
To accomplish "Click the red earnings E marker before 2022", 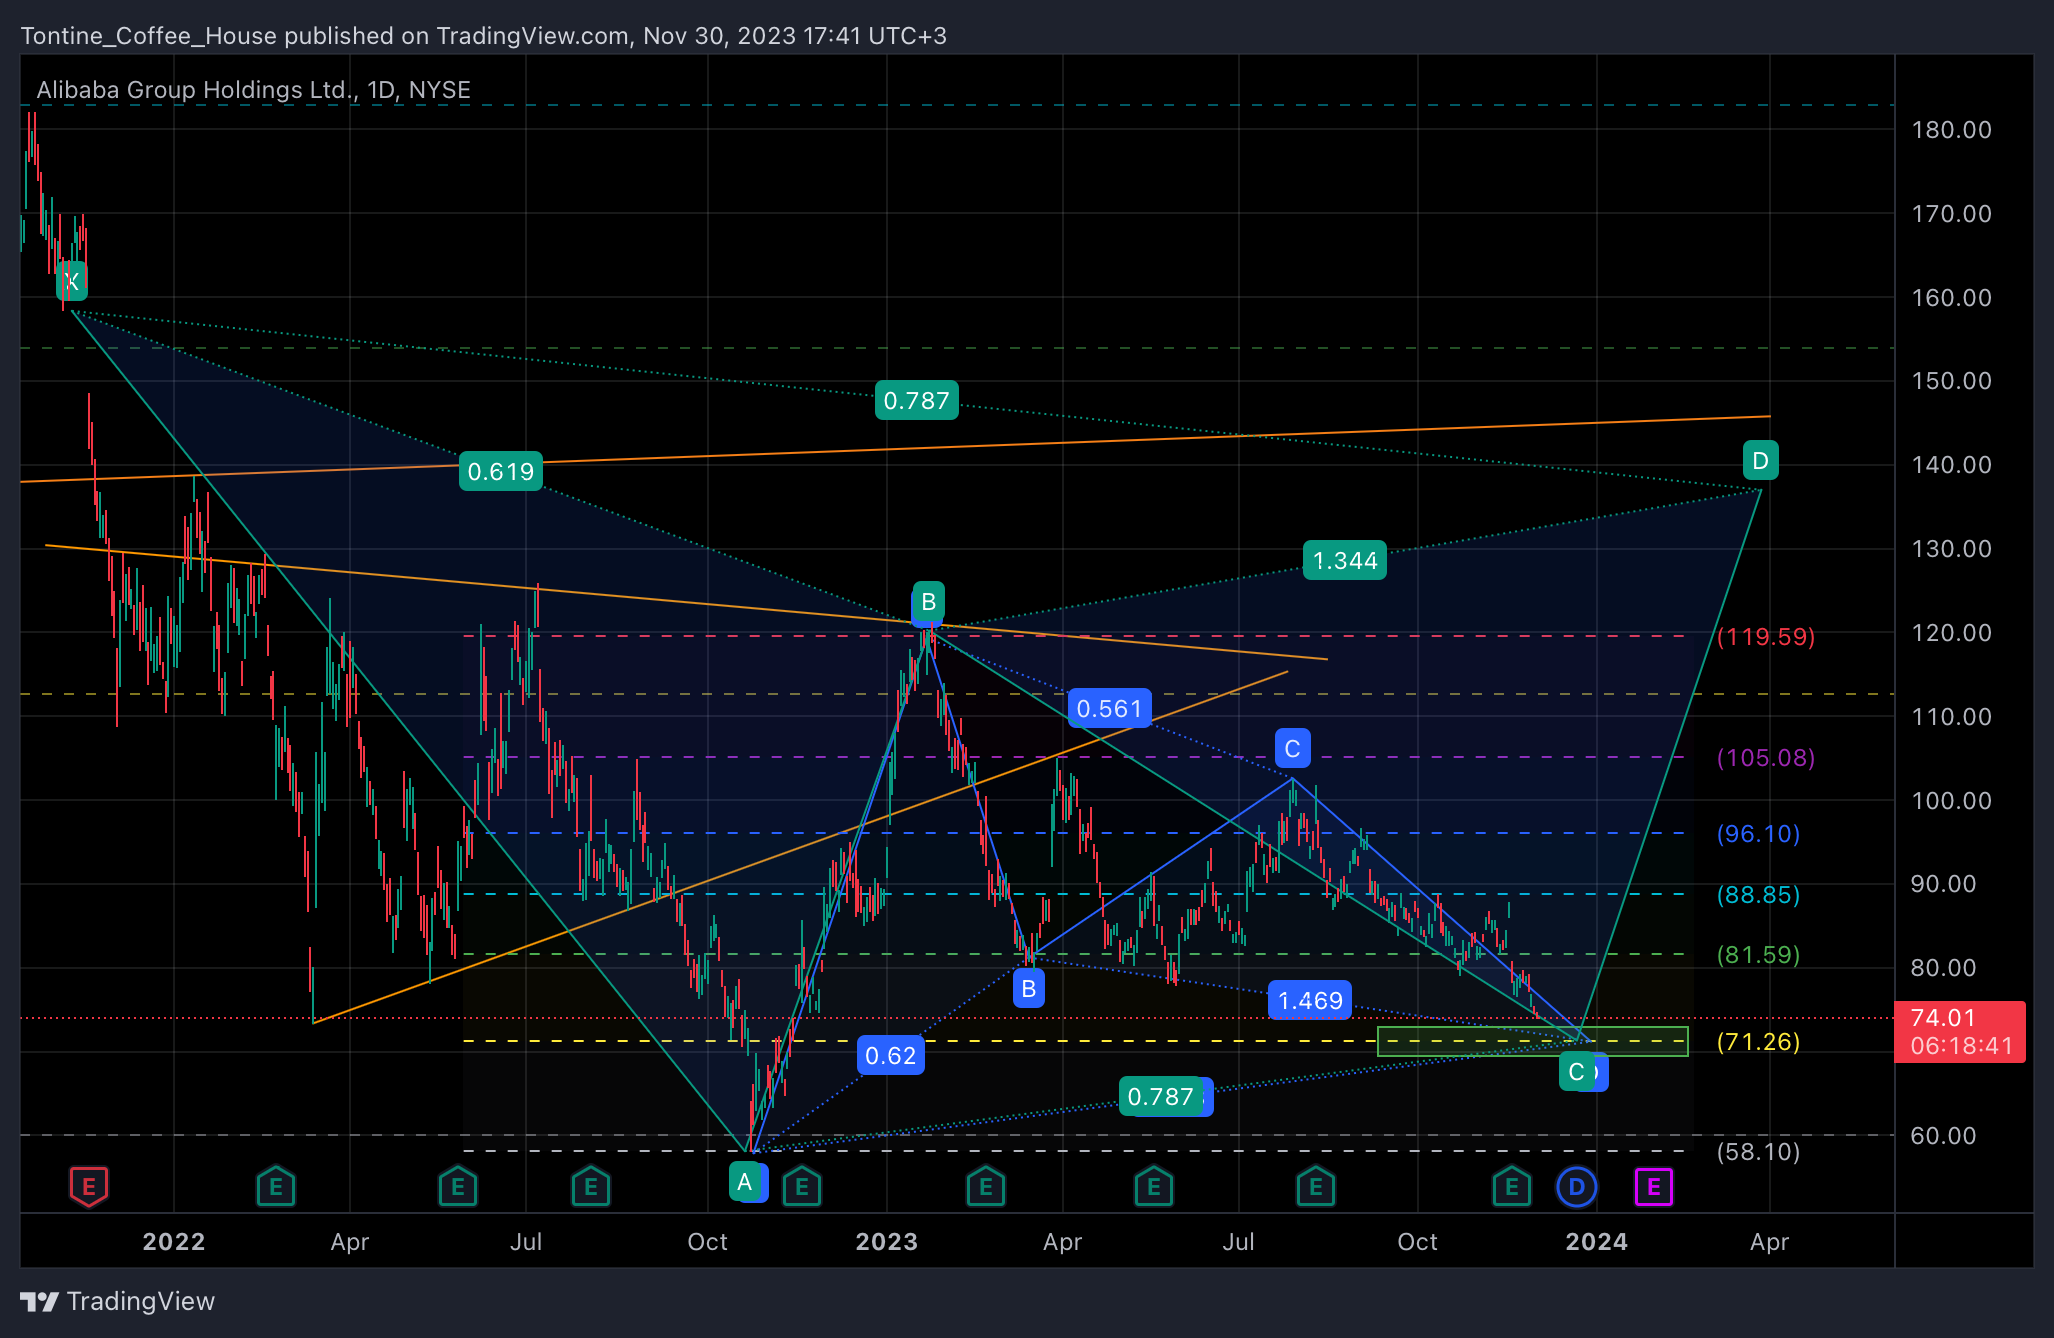I will point(88,1187).
